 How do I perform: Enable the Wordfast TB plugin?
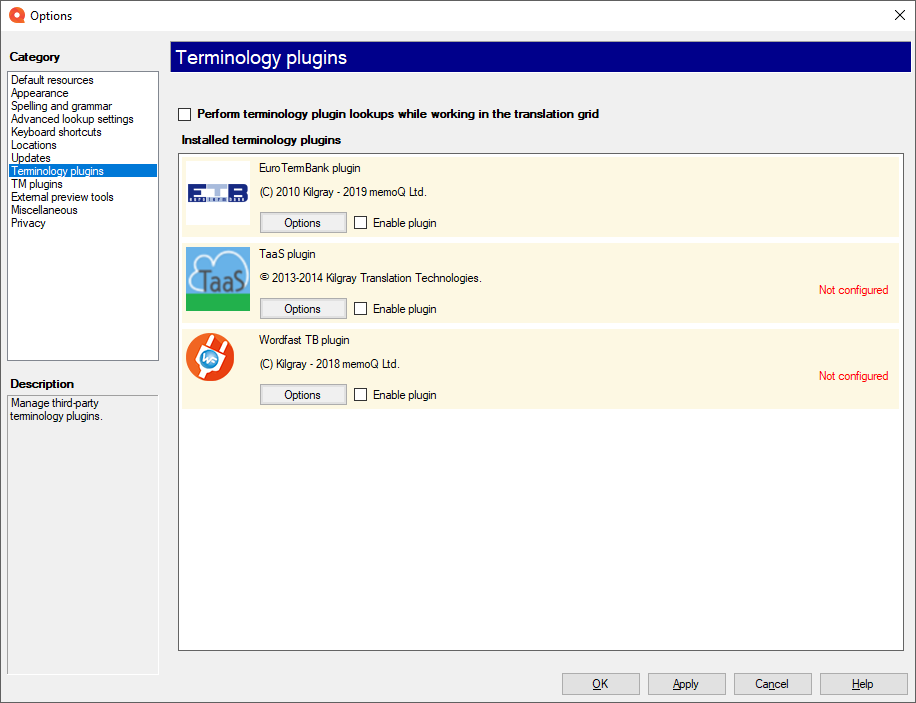(360, 394)
